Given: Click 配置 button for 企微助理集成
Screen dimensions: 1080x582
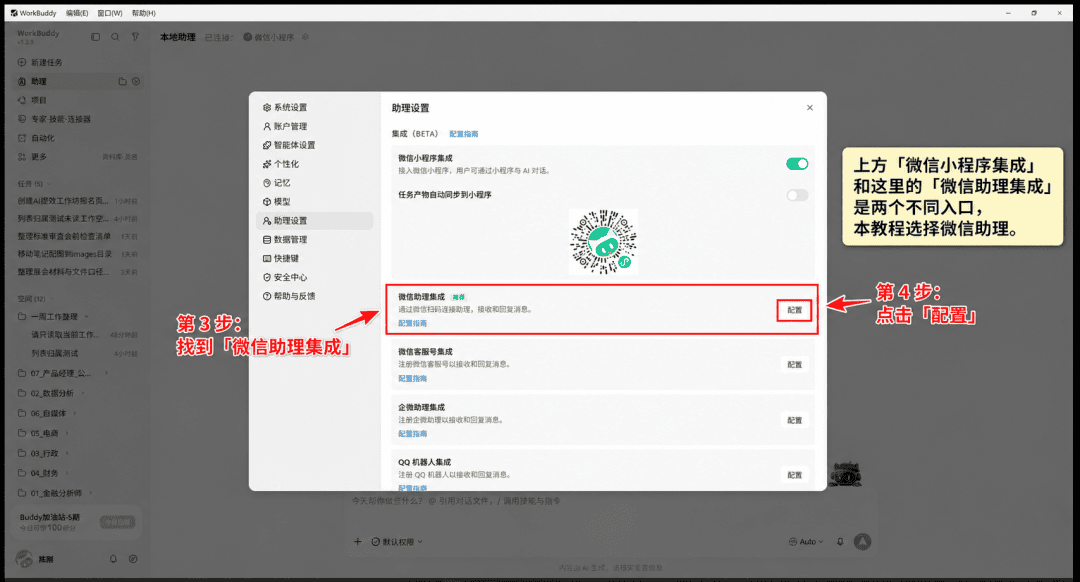Looking at the screenshot, I should [795, 420].
